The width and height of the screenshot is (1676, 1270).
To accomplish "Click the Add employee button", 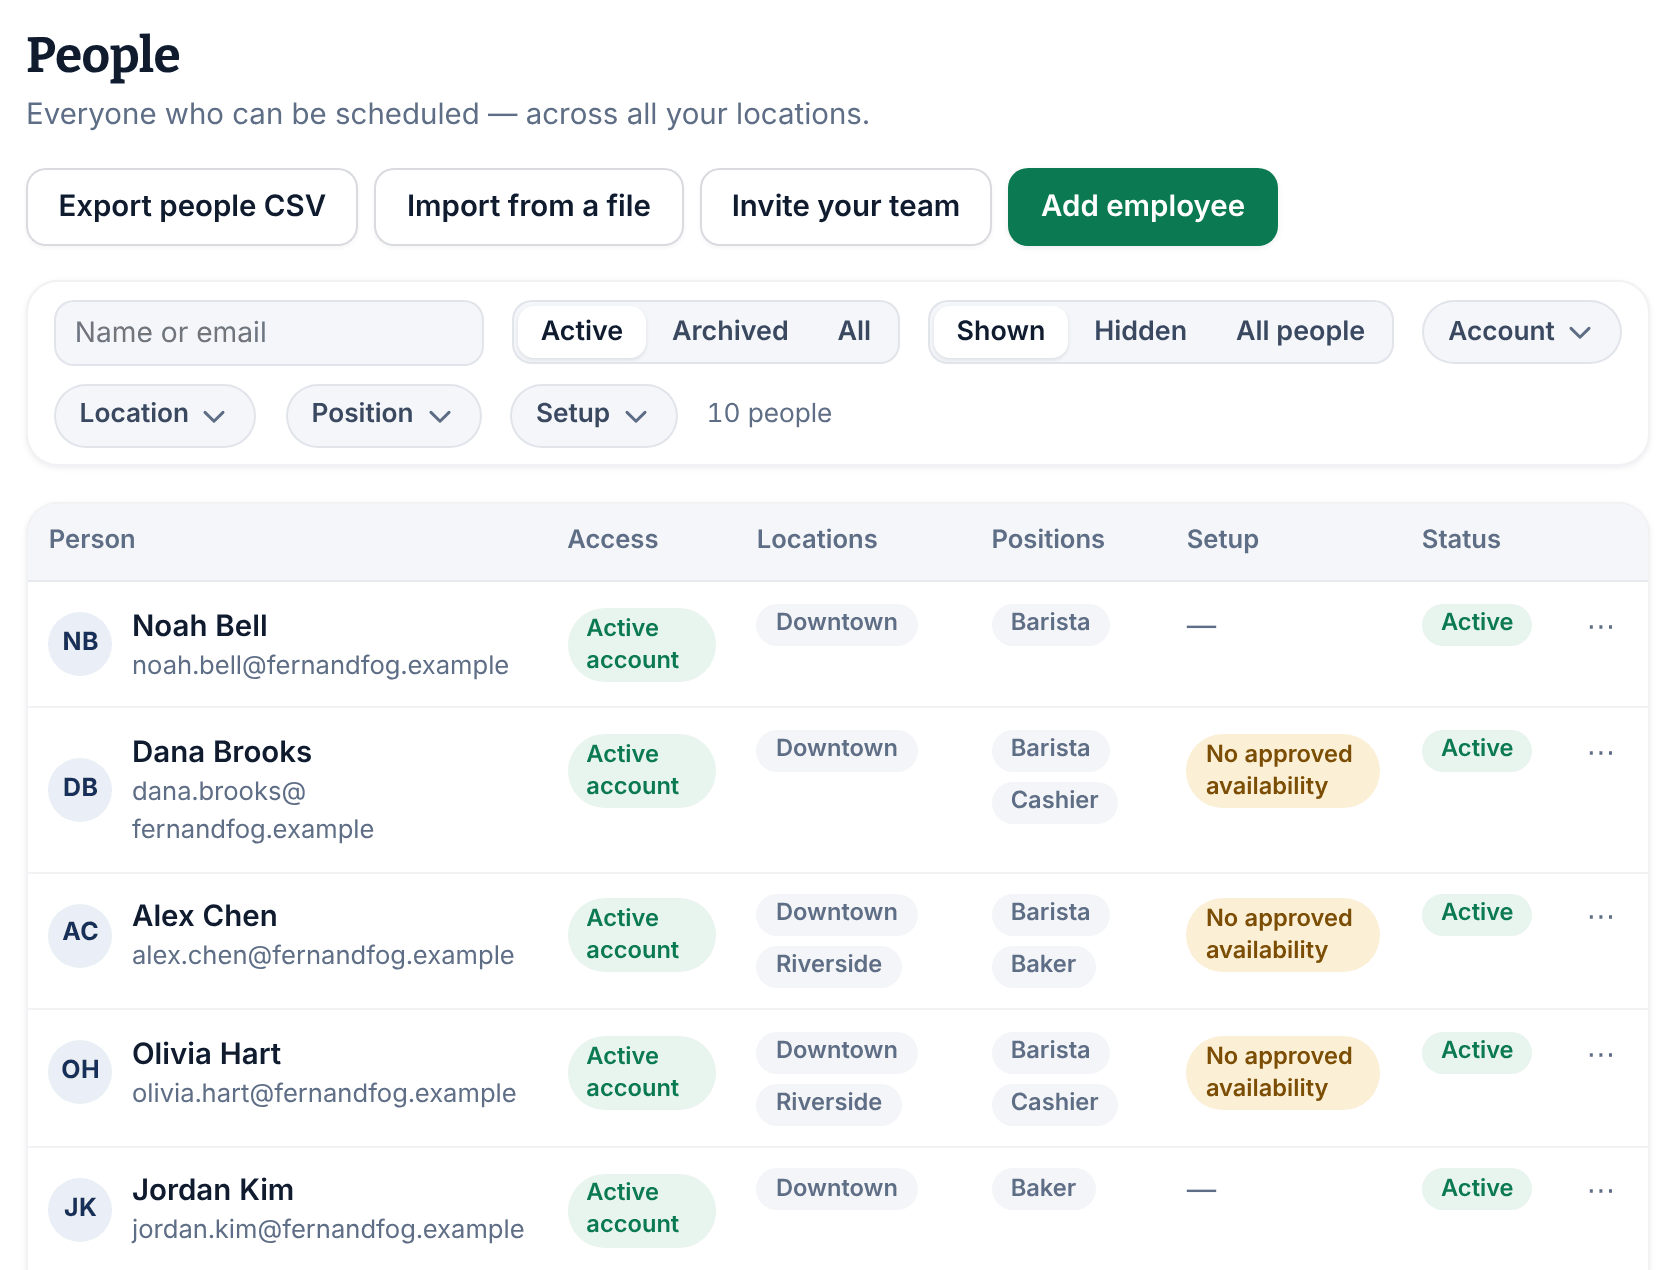I will click(x=1142, y=207).
